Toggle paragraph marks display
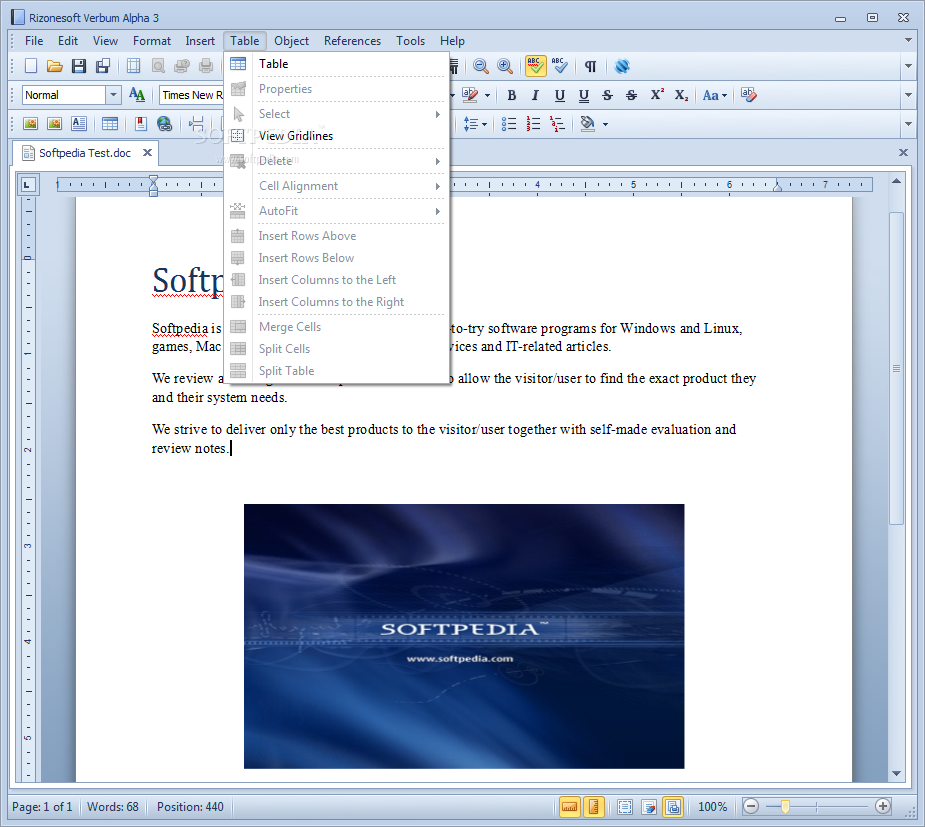This screenshot has height=827, width=925. [x=590, y=66]
